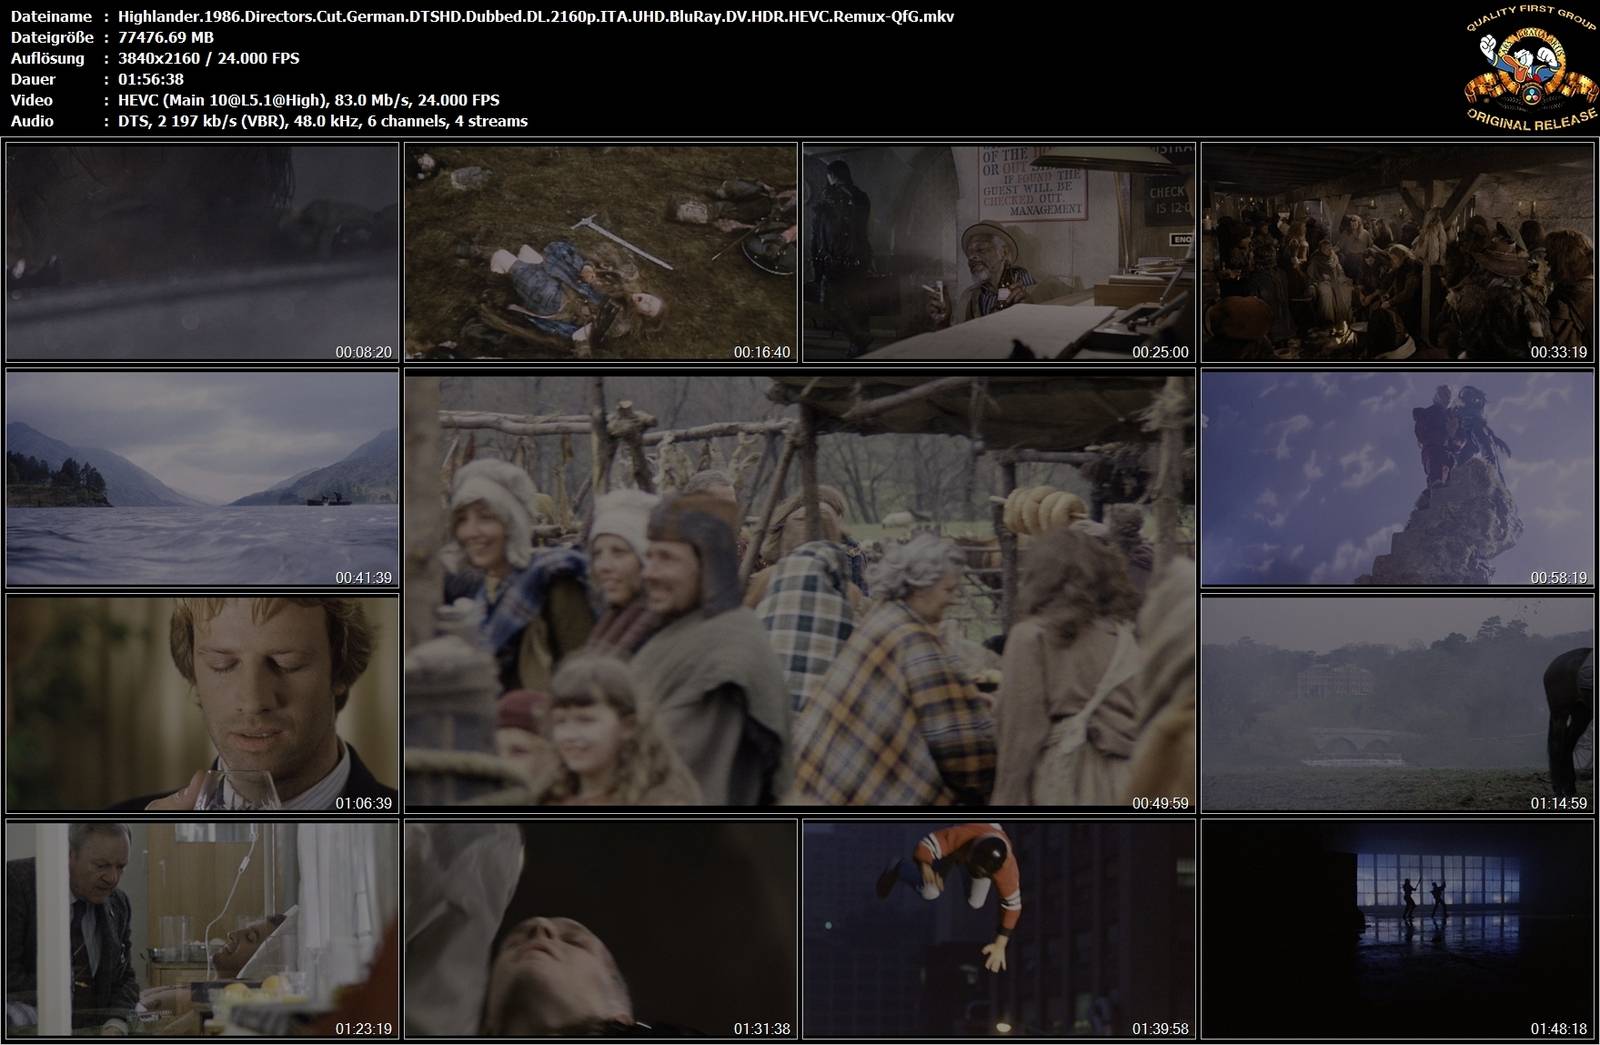This screenshot has width=1600, height=1045.
Task: Click the HEVC video codec line
Action: coord(308,100)
